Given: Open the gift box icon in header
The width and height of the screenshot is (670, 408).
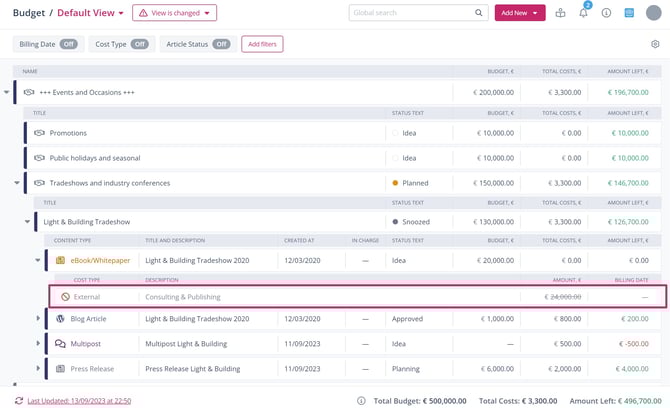Looking at the screenshot, I should click(x=560, y=13).
